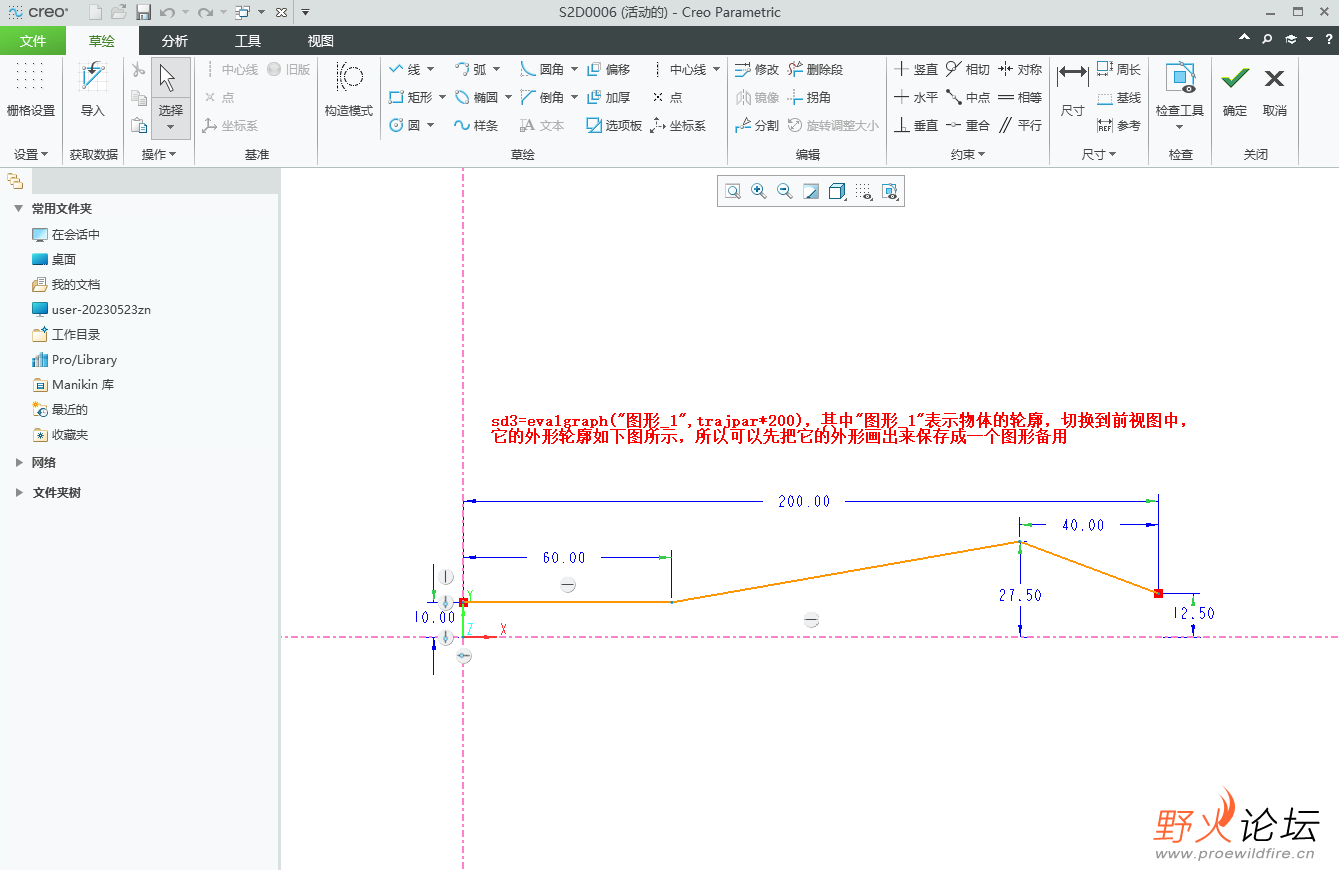Collapse the 常用文件夹 section
The width and height of the screenshot is (1339, 870).
point(18,209)
